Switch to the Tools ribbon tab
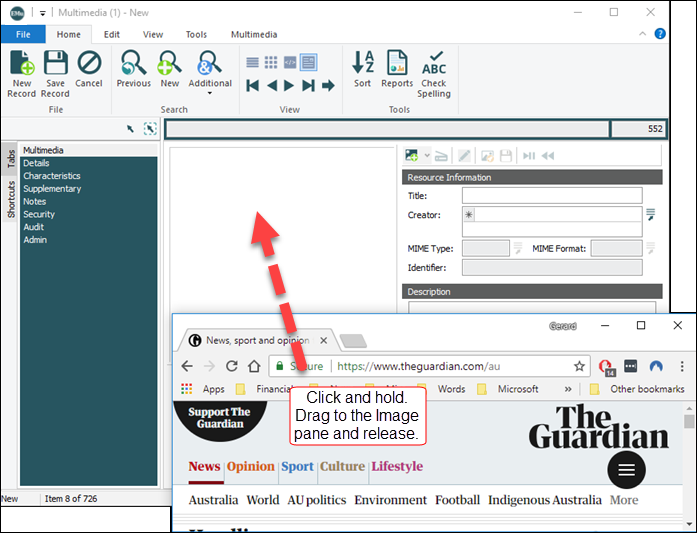The height and width of the screenshot is (533, 697). click(196, 34)
